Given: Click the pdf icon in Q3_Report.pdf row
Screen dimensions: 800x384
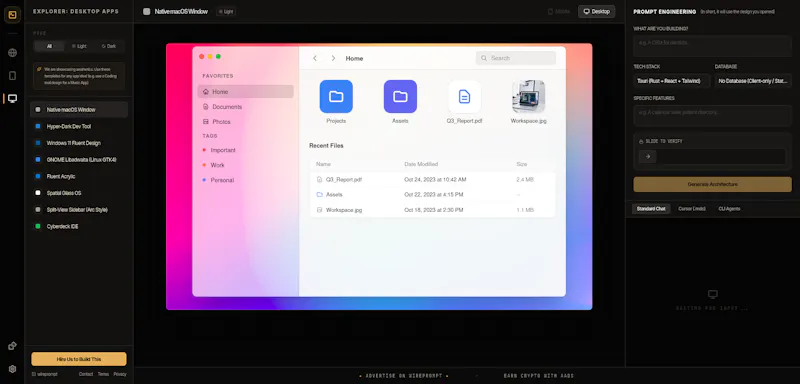Looking at the screenshot, I should [x=319, y=180].
